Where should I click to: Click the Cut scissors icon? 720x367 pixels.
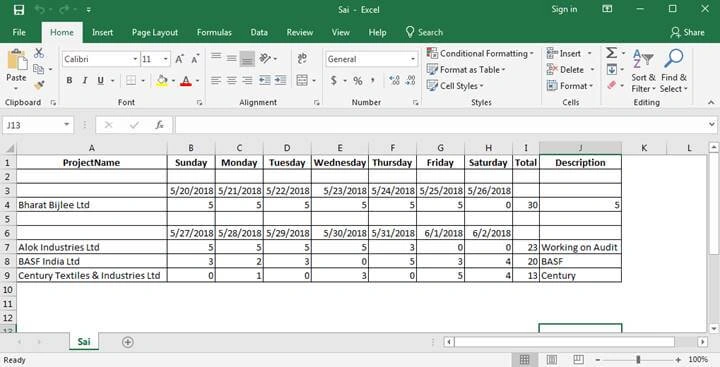pyautogui.click(x=39, y=53)
